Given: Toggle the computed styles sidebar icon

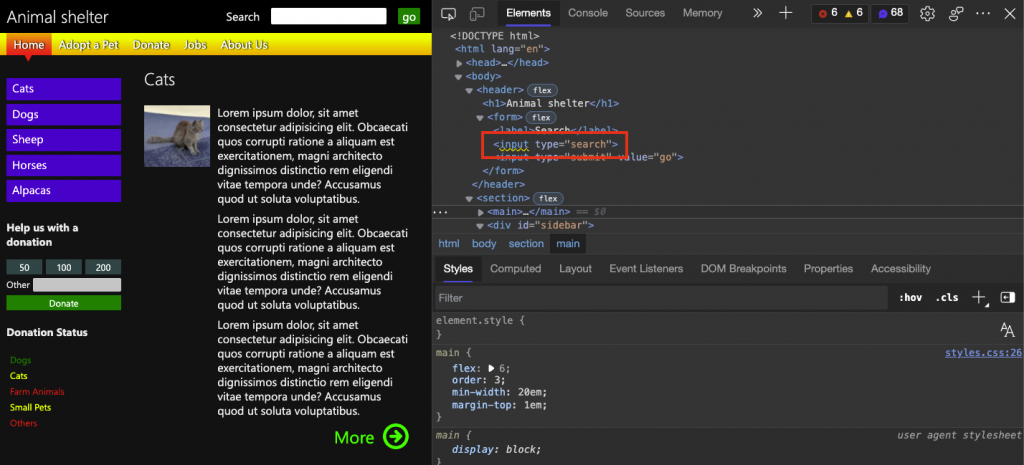Looking at the screenshot, I should (x=1008, y=298).
